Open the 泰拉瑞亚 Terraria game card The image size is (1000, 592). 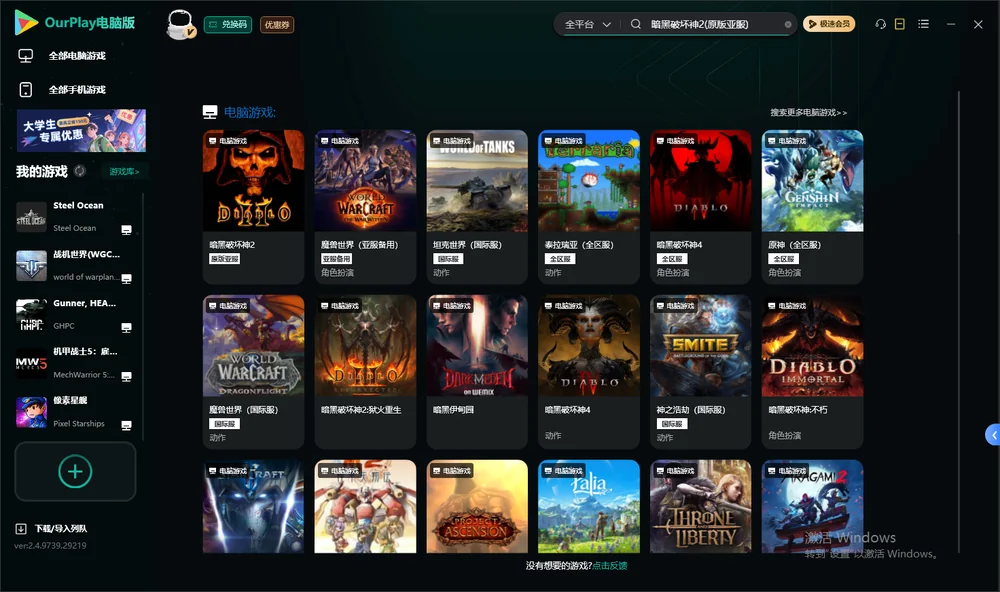[x=589, y=207]
